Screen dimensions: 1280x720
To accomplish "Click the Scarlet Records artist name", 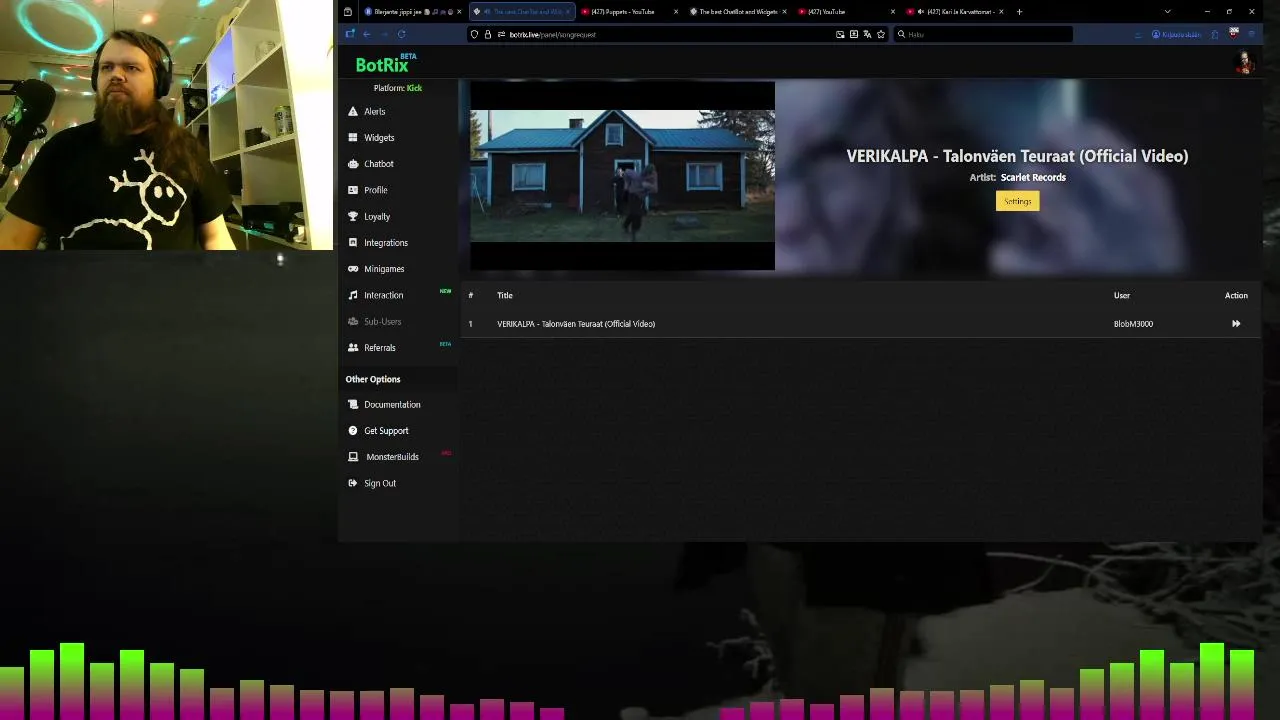I will click(1033, 177).
